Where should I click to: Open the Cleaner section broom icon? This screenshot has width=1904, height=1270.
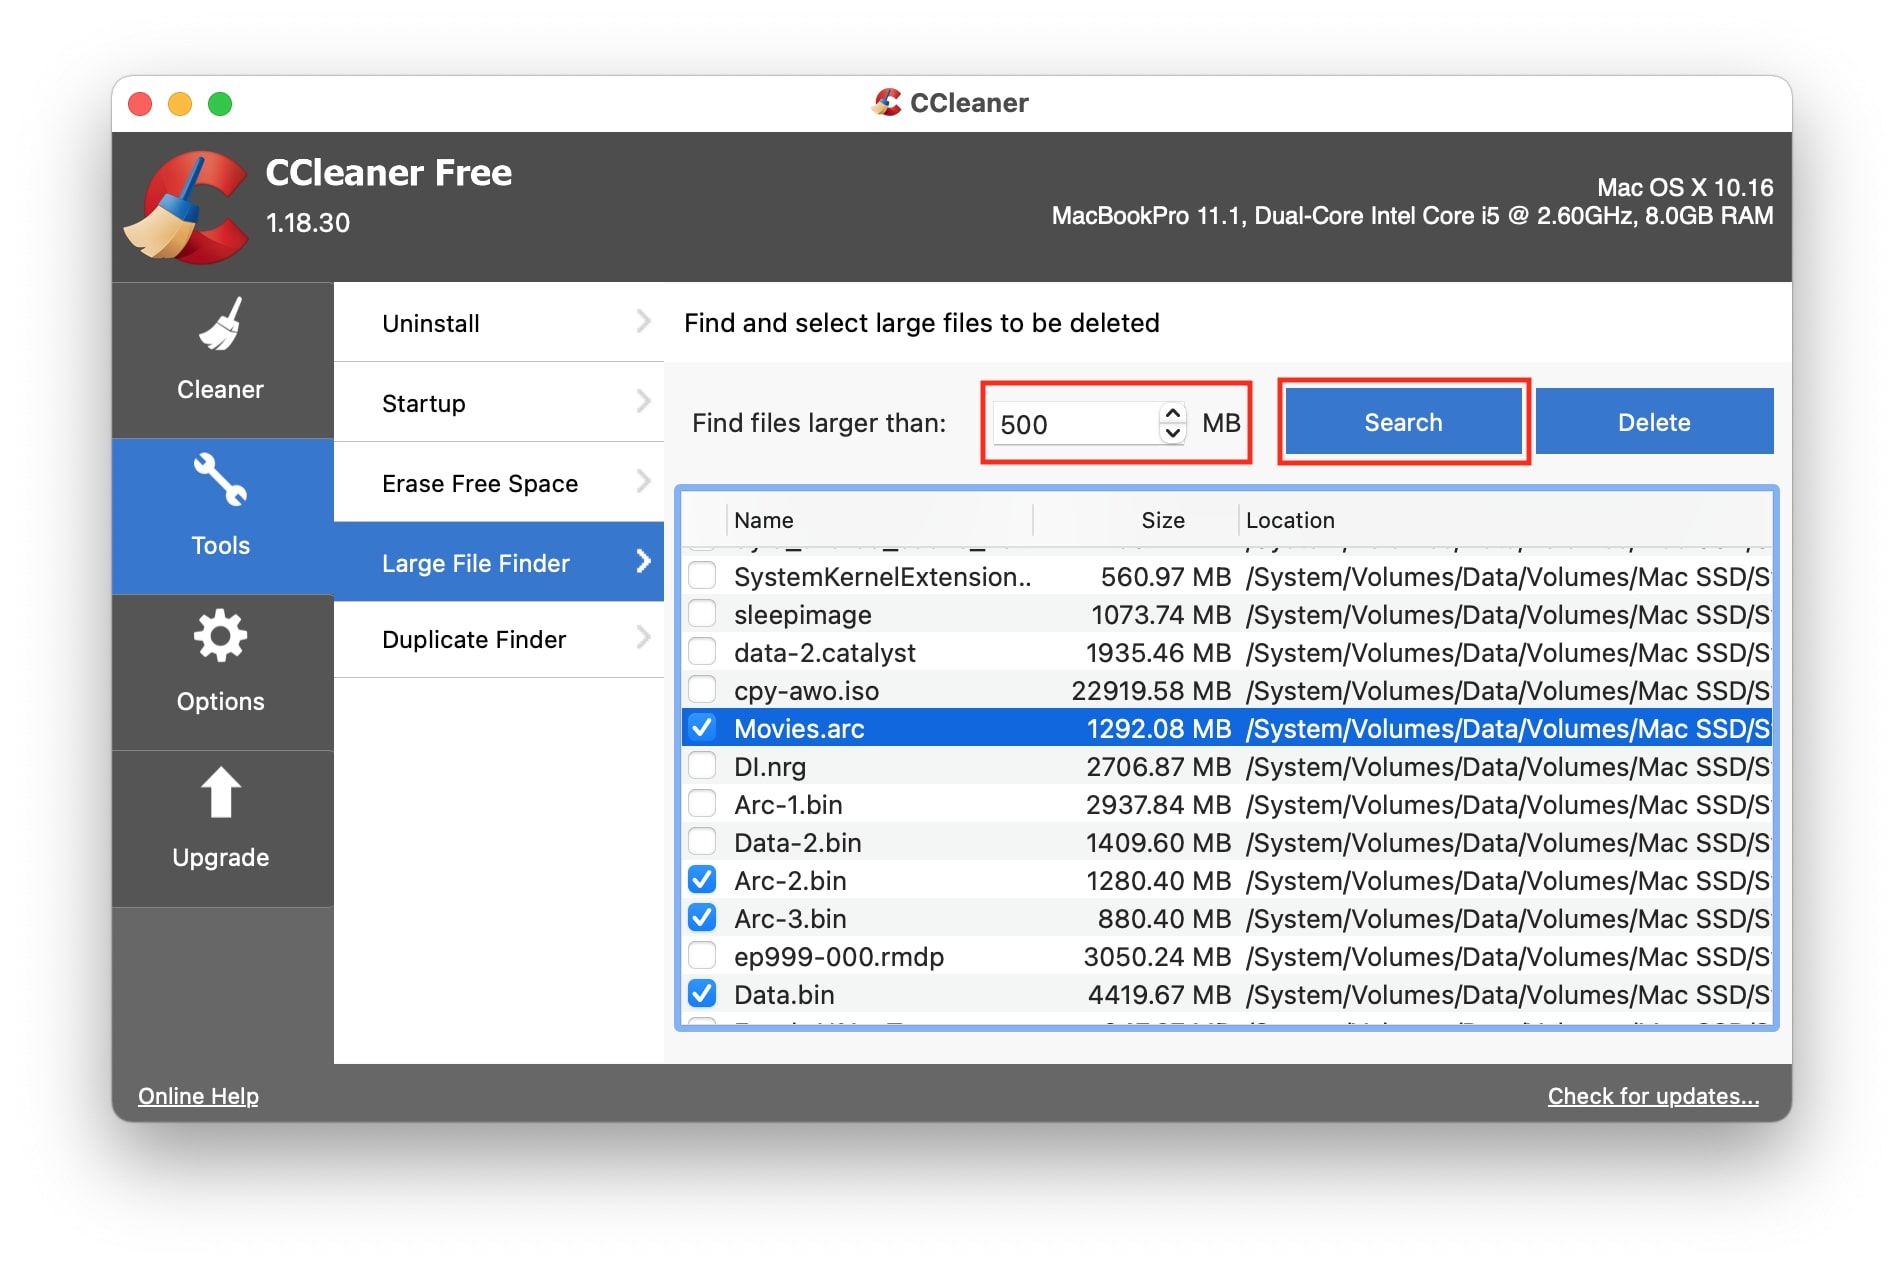pos(220,325)
